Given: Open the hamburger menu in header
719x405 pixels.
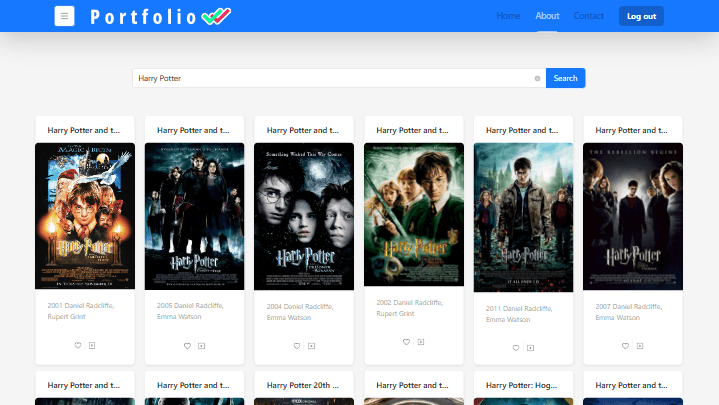Looking at the screenshot, I should coord(65,16).
